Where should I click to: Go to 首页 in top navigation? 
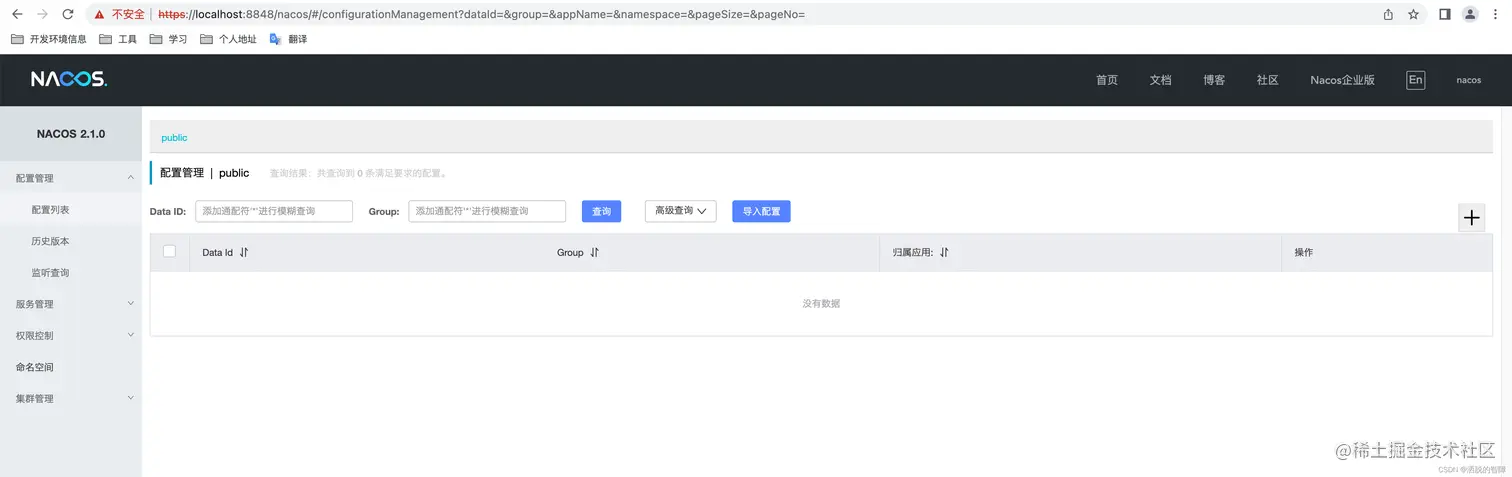(1107, 80)
